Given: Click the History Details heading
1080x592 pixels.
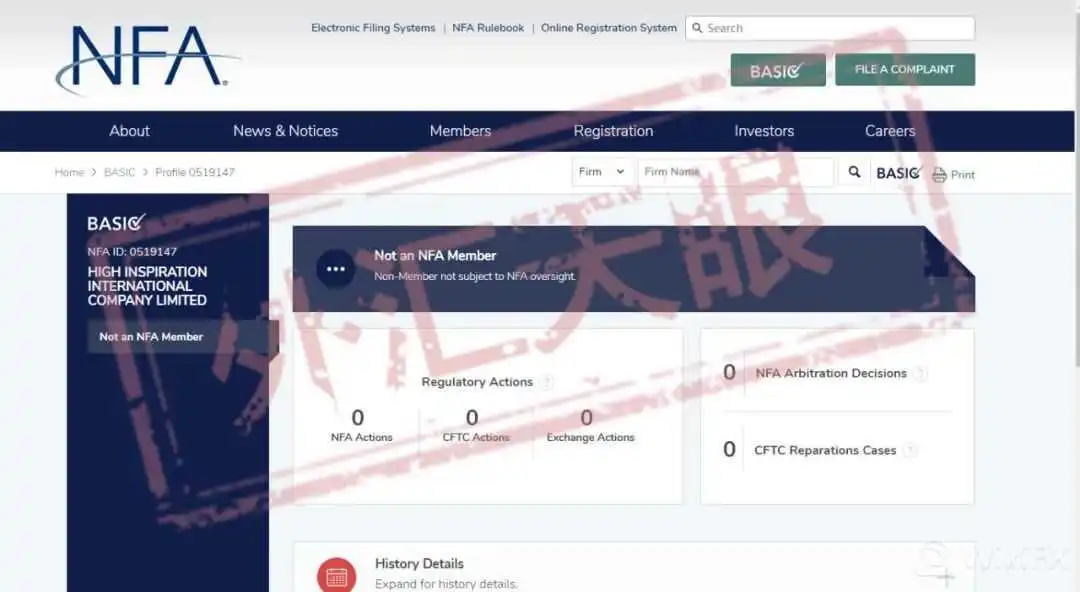Looking at the screenshot, I should pos(419,564).
